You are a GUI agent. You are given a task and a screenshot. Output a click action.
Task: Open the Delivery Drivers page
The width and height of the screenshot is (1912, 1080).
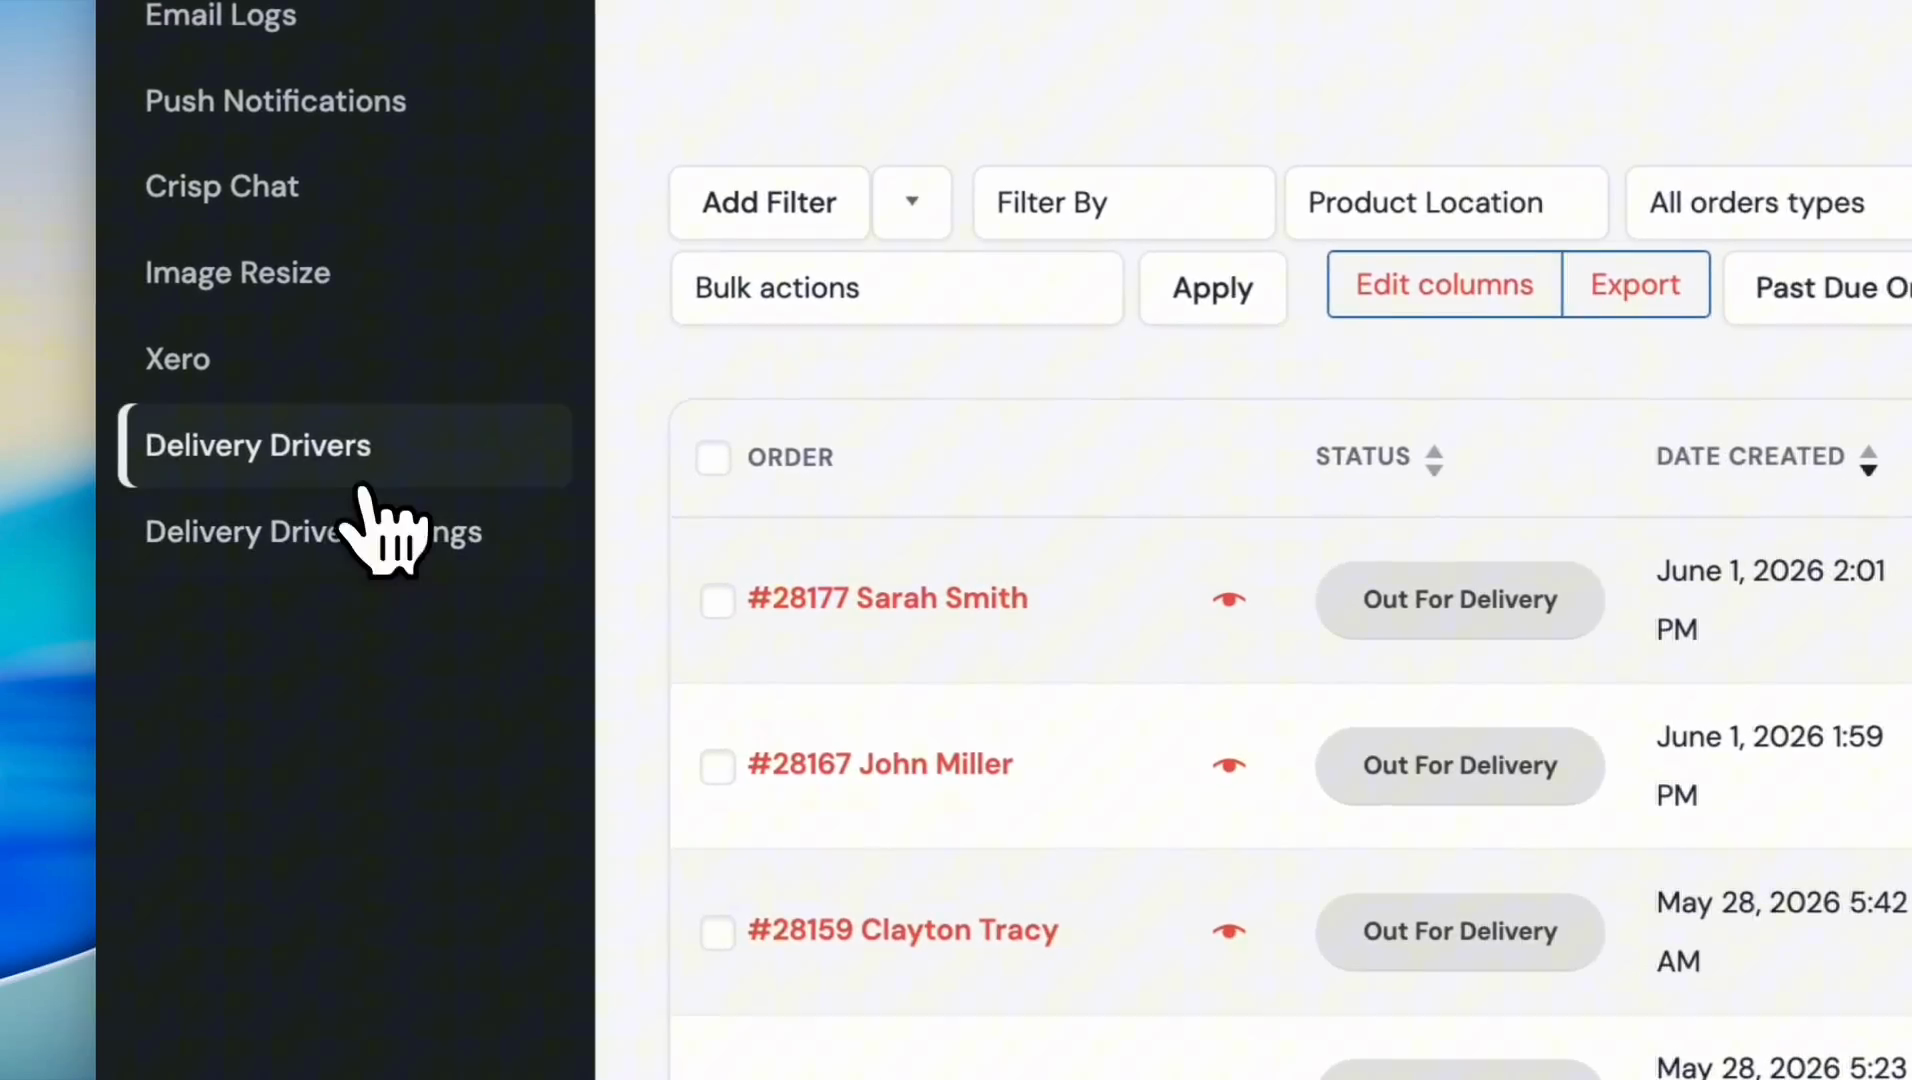click(345, 445)
